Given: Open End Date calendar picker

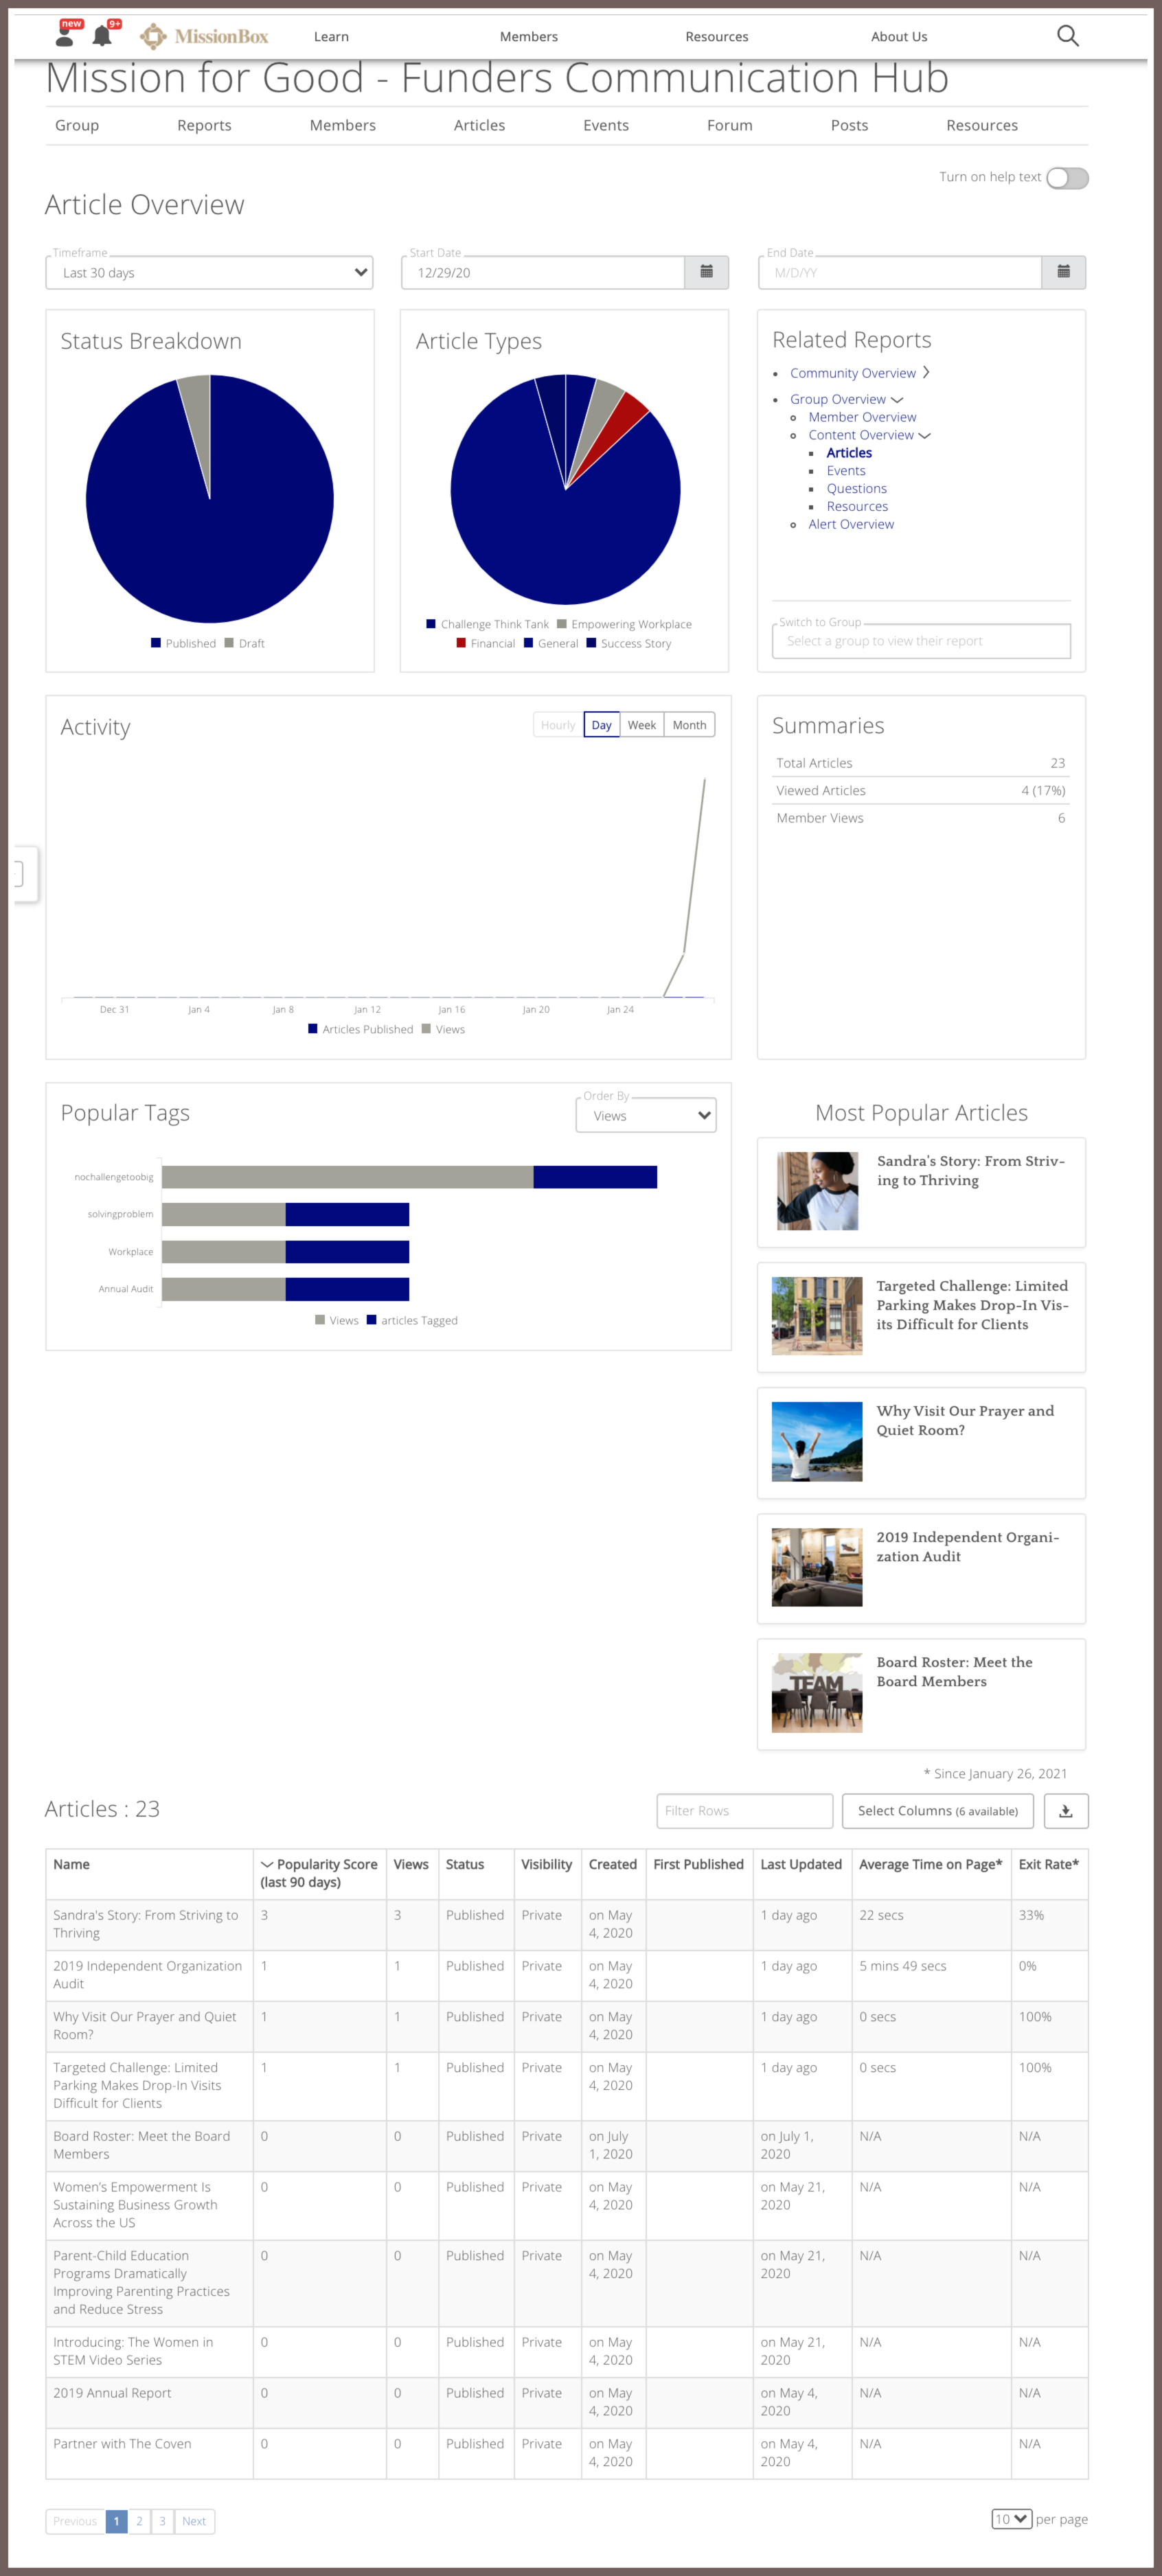Looking at the screenshot, I should pyautogui.click(x=1063, y=272).
